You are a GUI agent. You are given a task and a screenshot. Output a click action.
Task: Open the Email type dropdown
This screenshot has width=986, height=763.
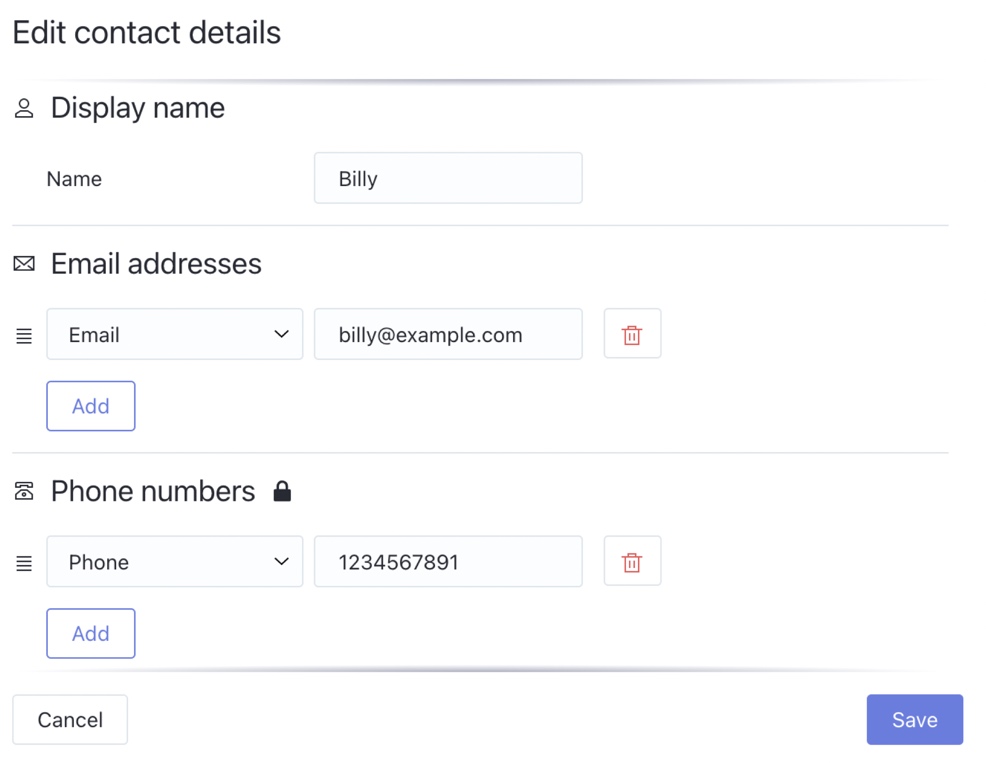point(175,334)
